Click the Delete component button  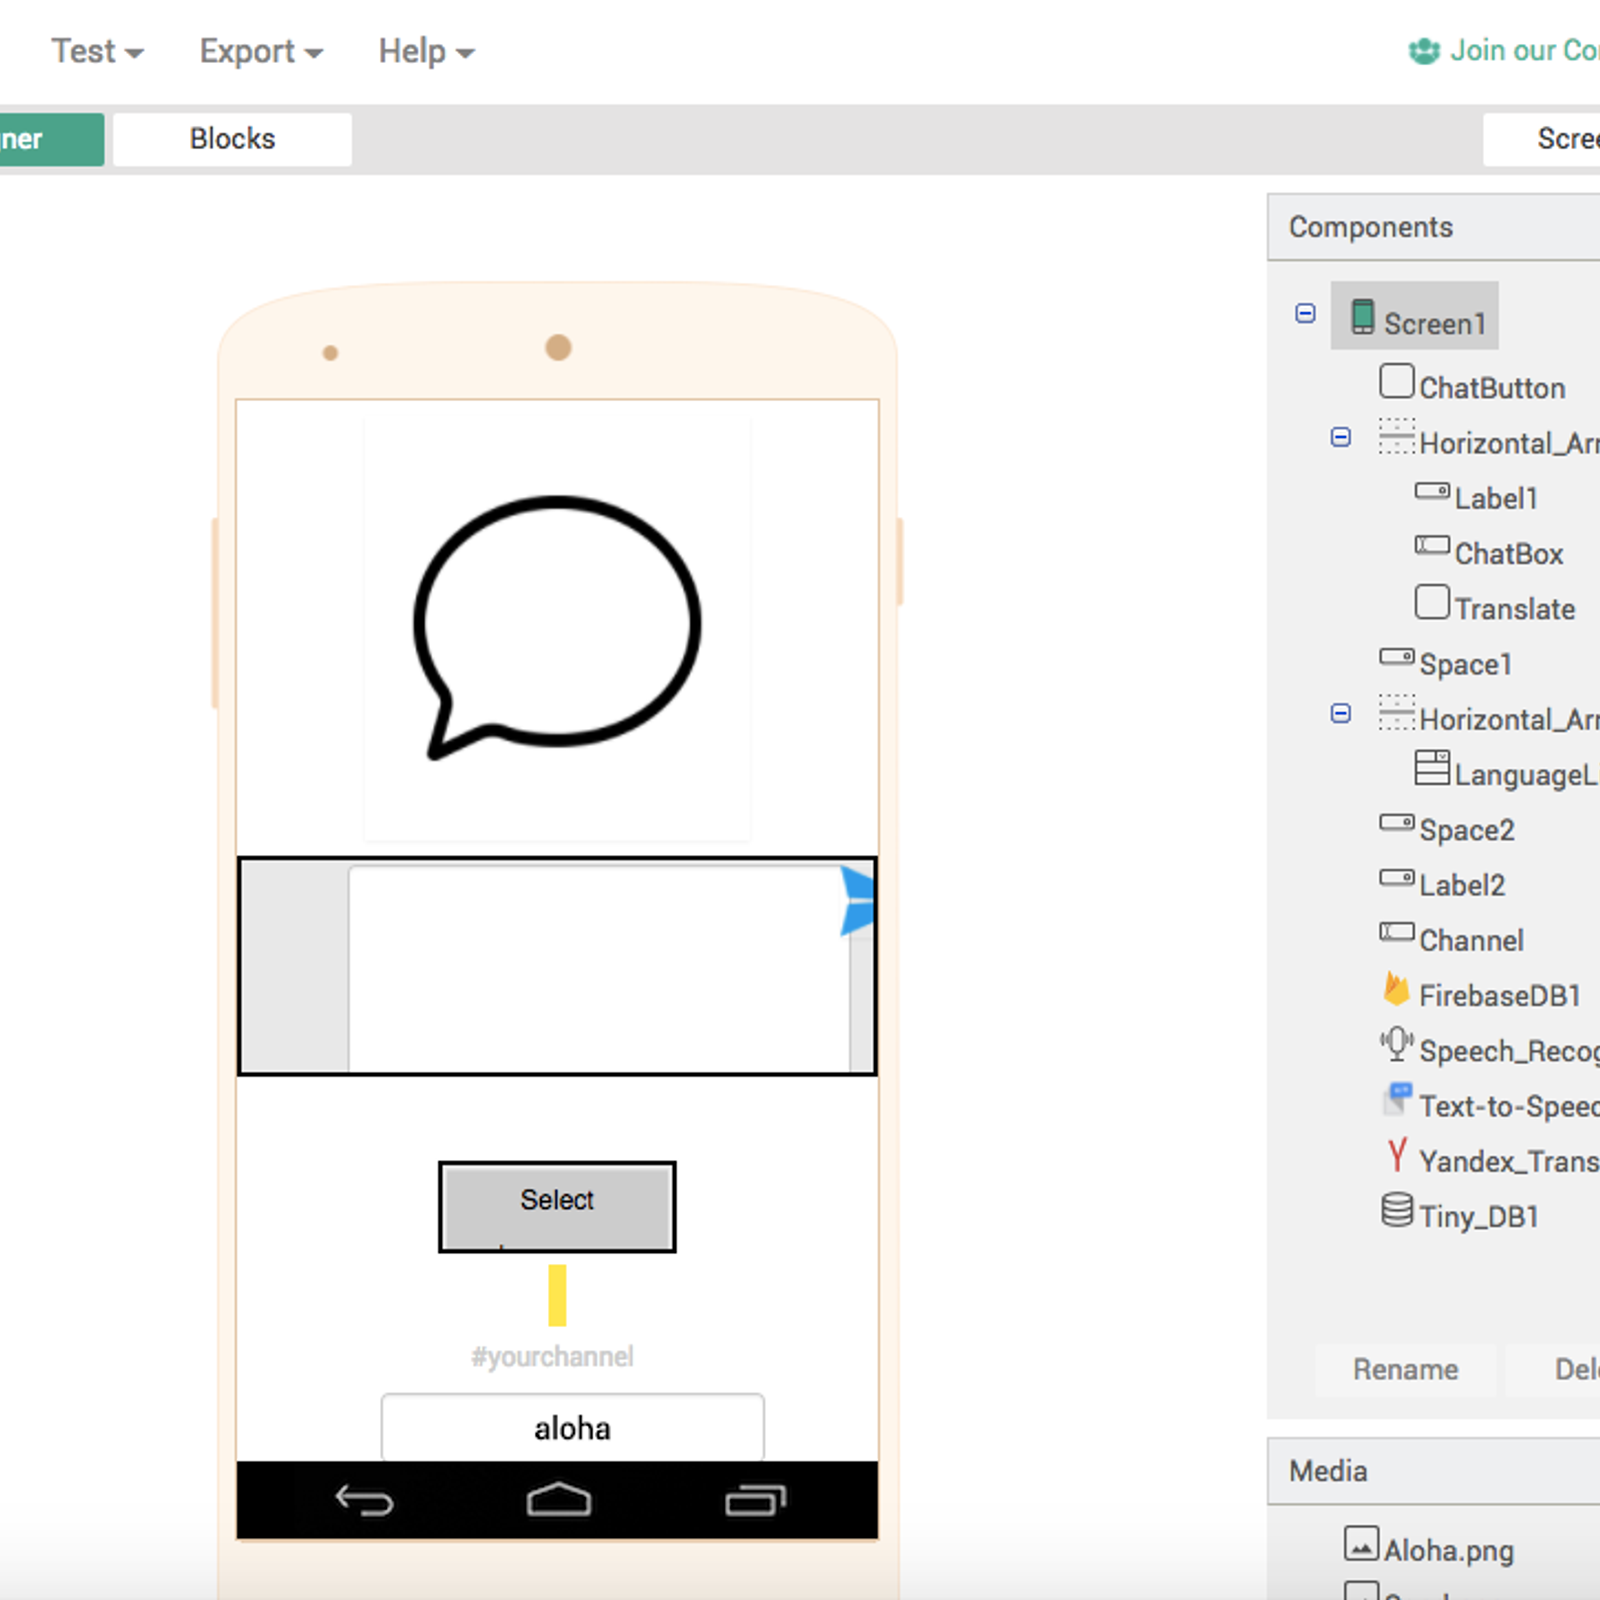pos(1554,1369)
